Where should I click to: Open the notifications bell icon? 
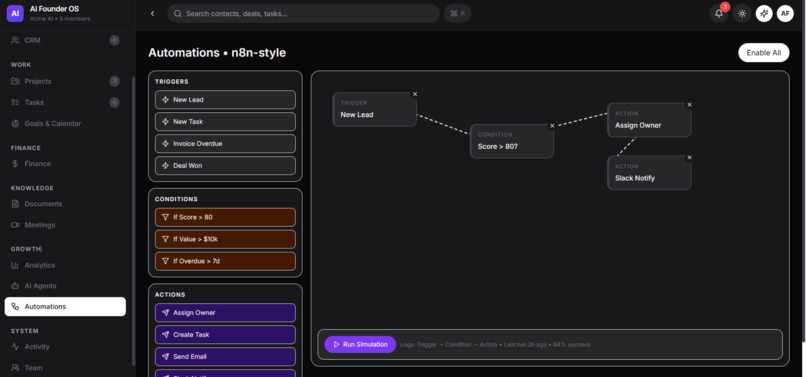tap(719, 14)
